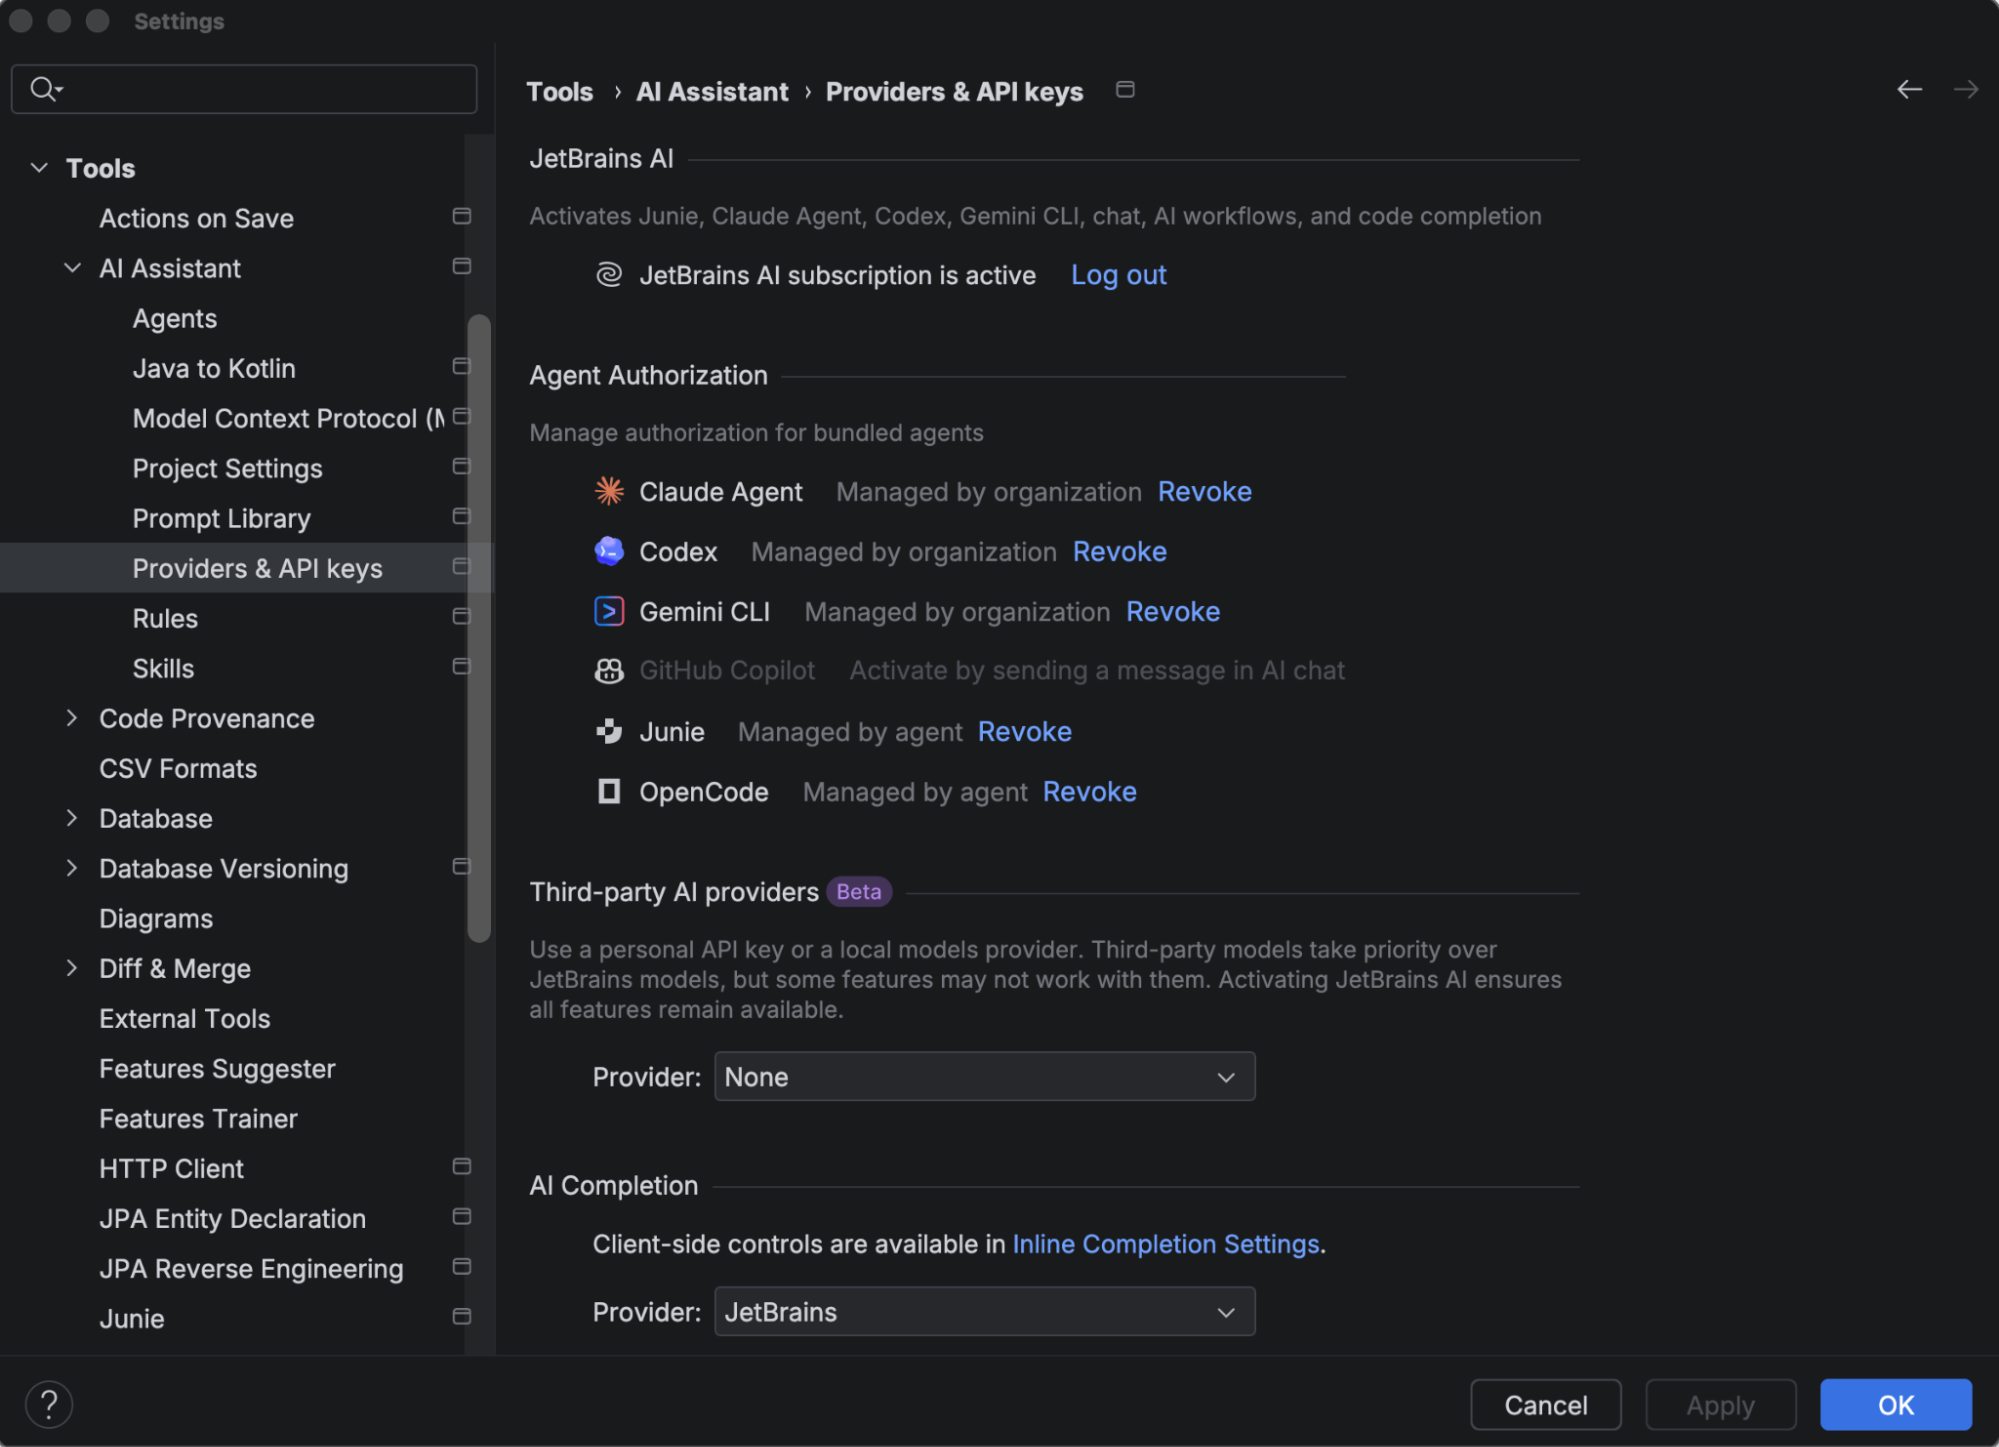Click the project-level marker beside Database Versioning

[461, 867]
